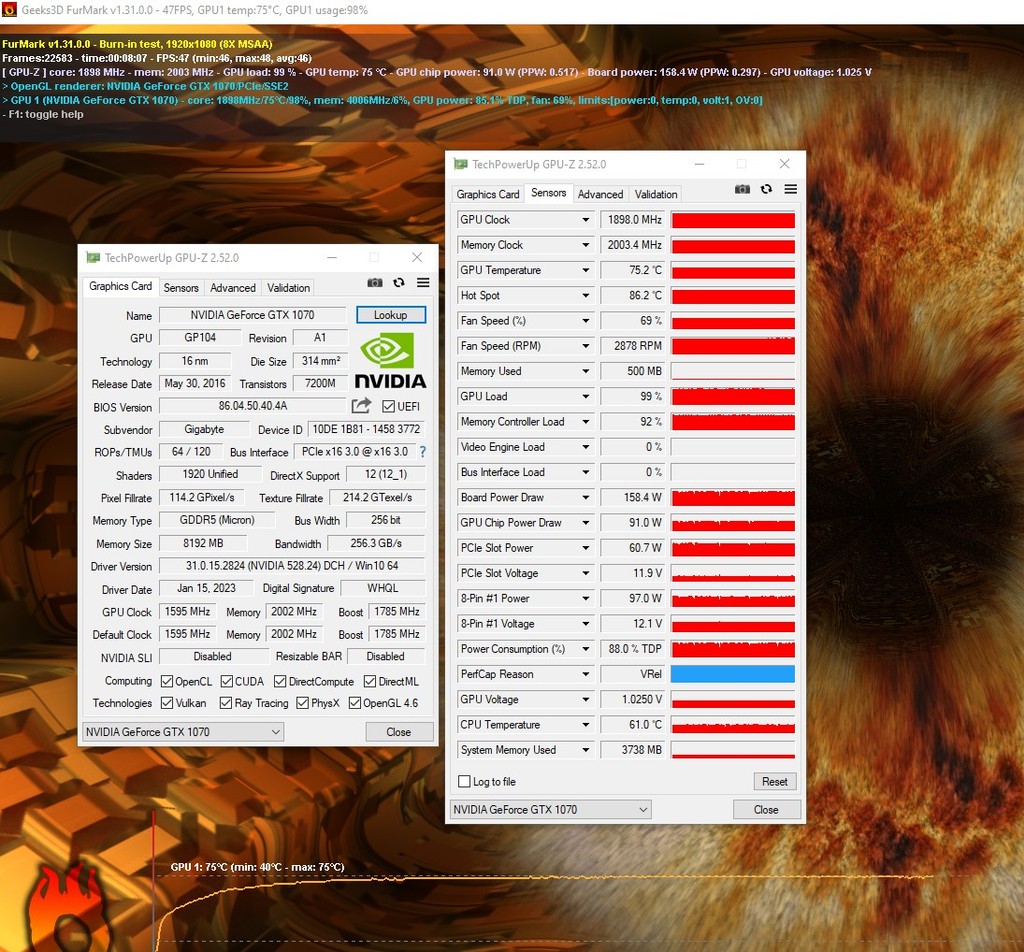Click the NVIDIA logo
This screenshot has height=952, width=1024.
[390, 360]
